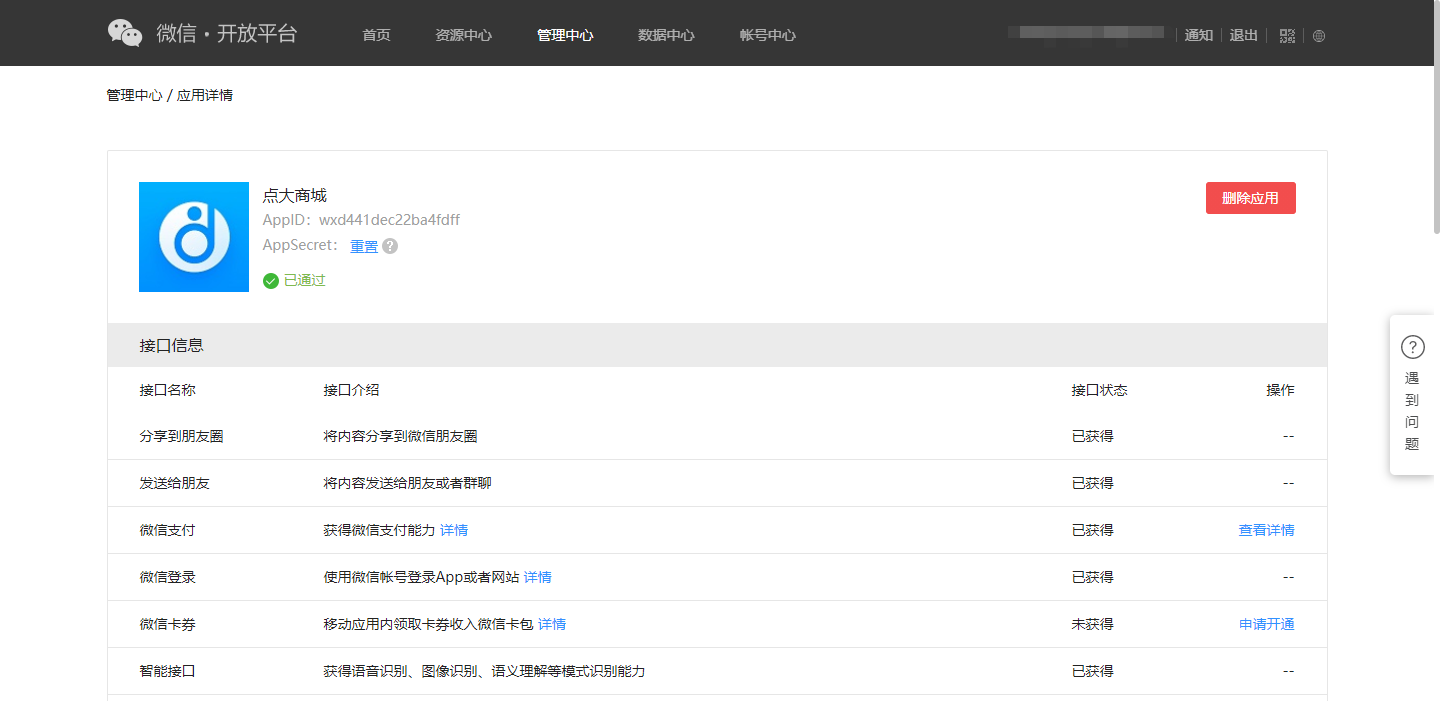Select 管理中心 in the top navigation
The image size is (1440, 701).
tap(565, 35)
